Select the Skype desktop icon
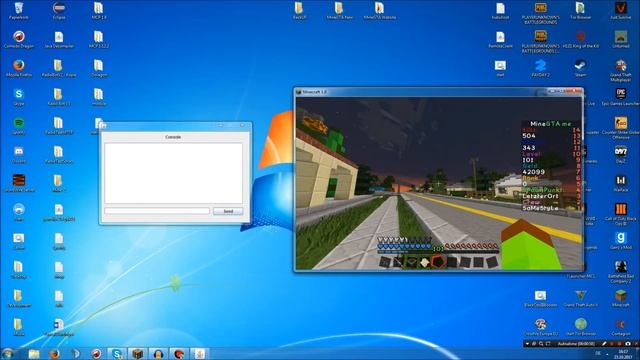The image size is (640, 360). coord(19,97)
